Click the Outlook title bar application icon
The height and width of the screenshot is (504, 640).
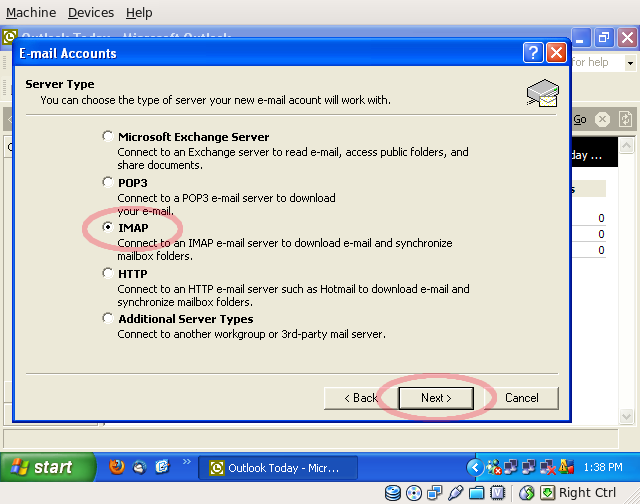pos(9,37)
